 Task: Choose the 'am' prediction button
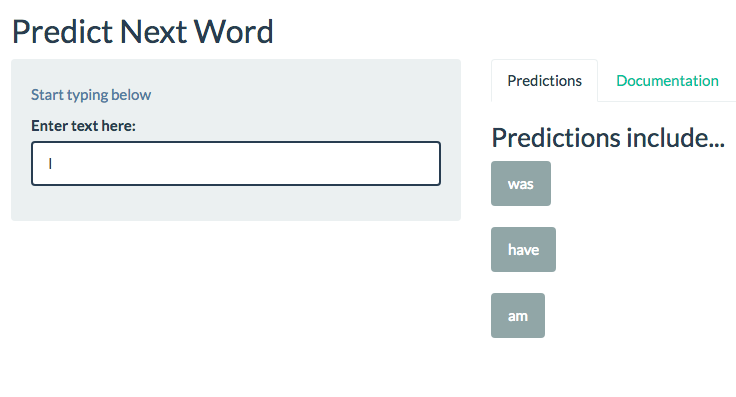(518, 315)
